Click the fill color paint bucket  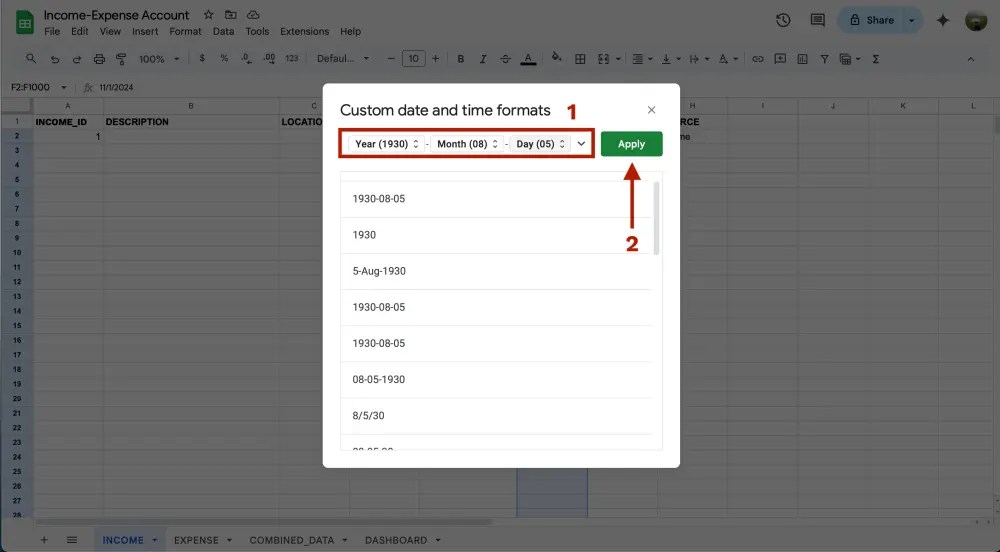pyautogui.click(x=557, y=59)
